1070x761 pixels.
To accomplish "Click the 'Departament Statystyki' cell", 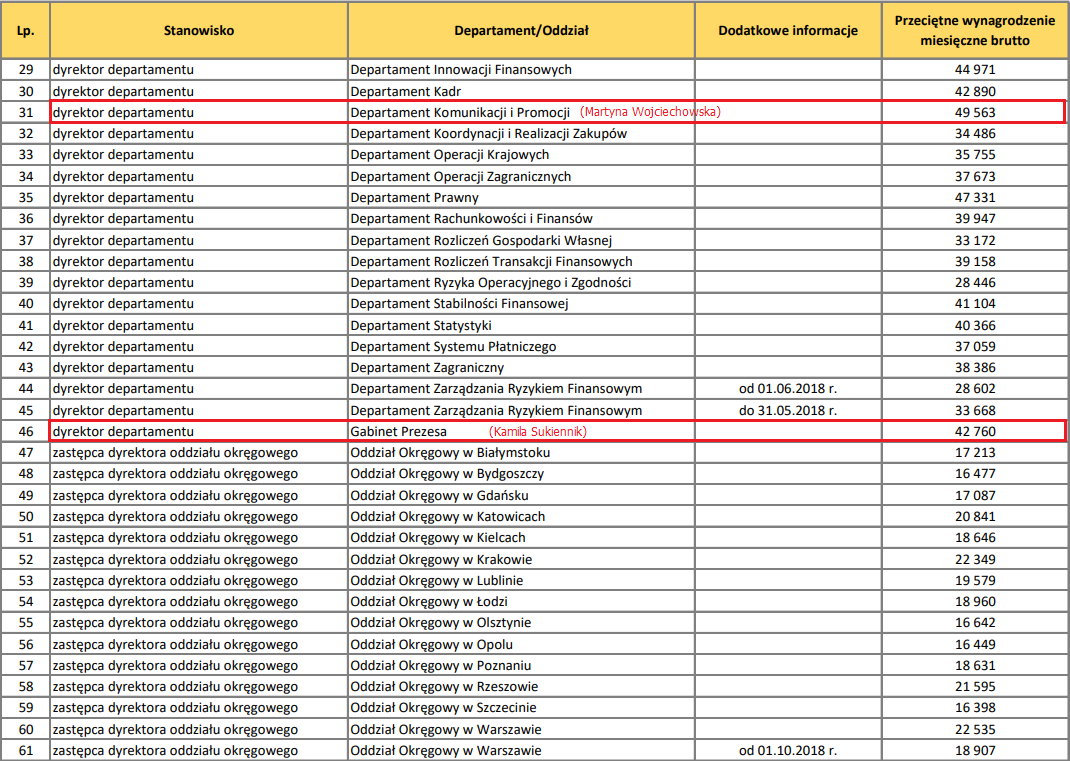I will [421, 325].
